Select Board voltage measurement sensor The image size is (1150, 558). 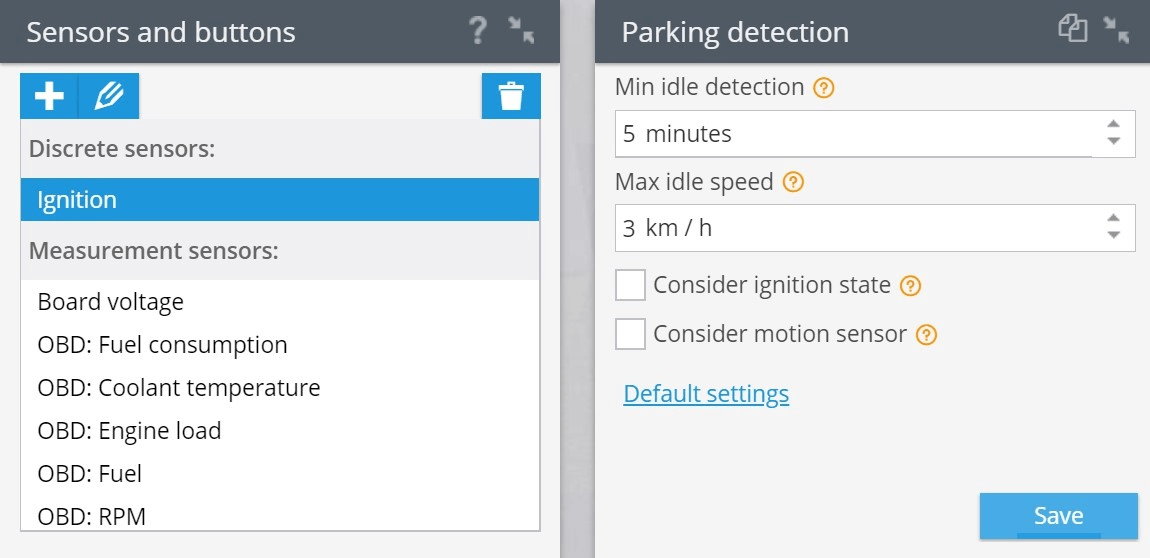click(x=279, y=301)
